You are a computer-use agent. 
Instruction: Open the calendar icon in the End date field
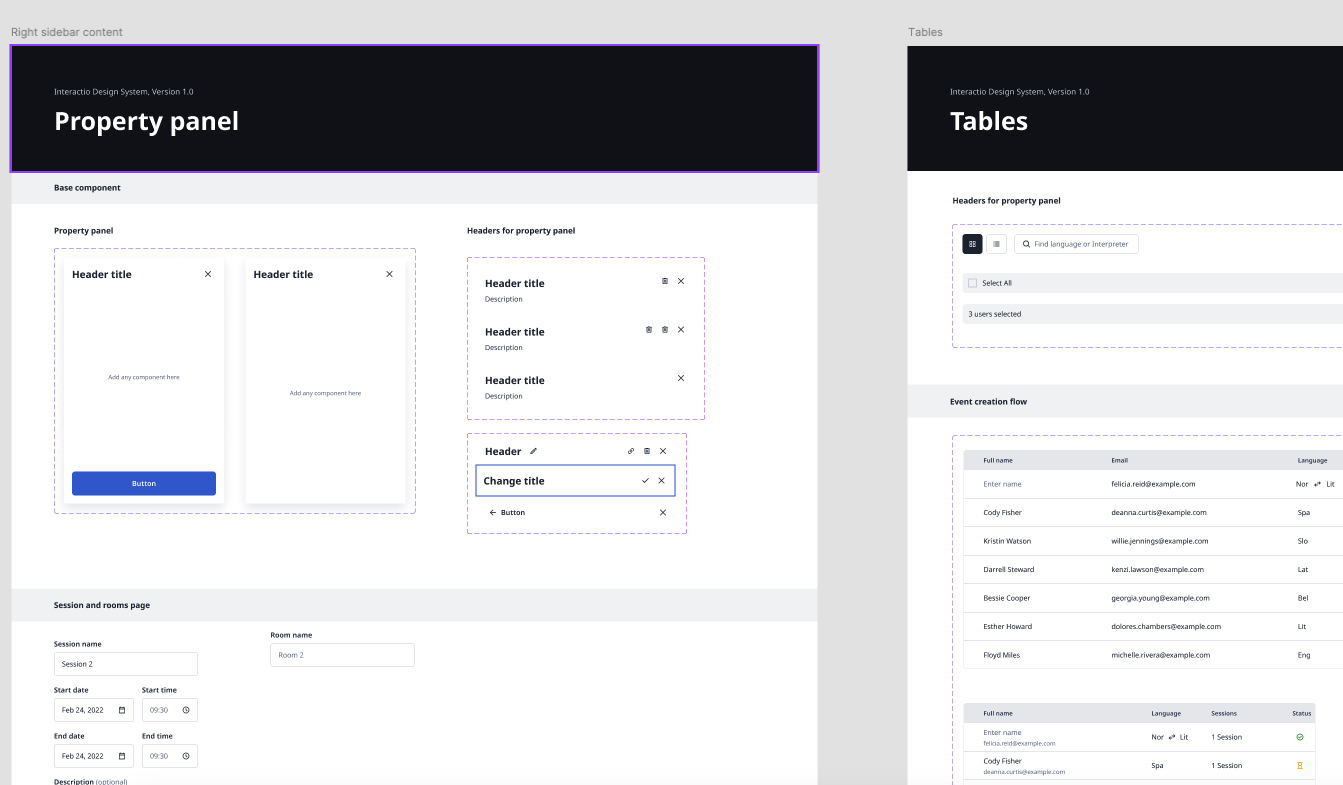(x=122, y=756)
